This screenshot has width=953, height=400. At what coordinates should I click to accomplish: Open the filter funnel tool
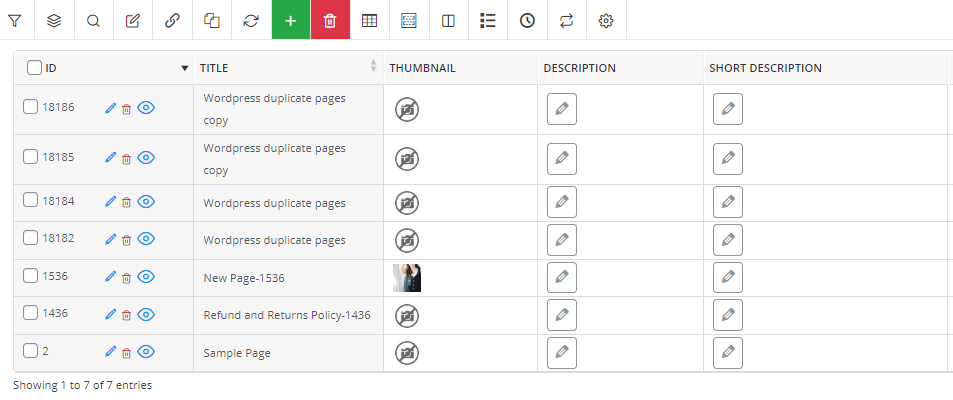pos(15,20)
